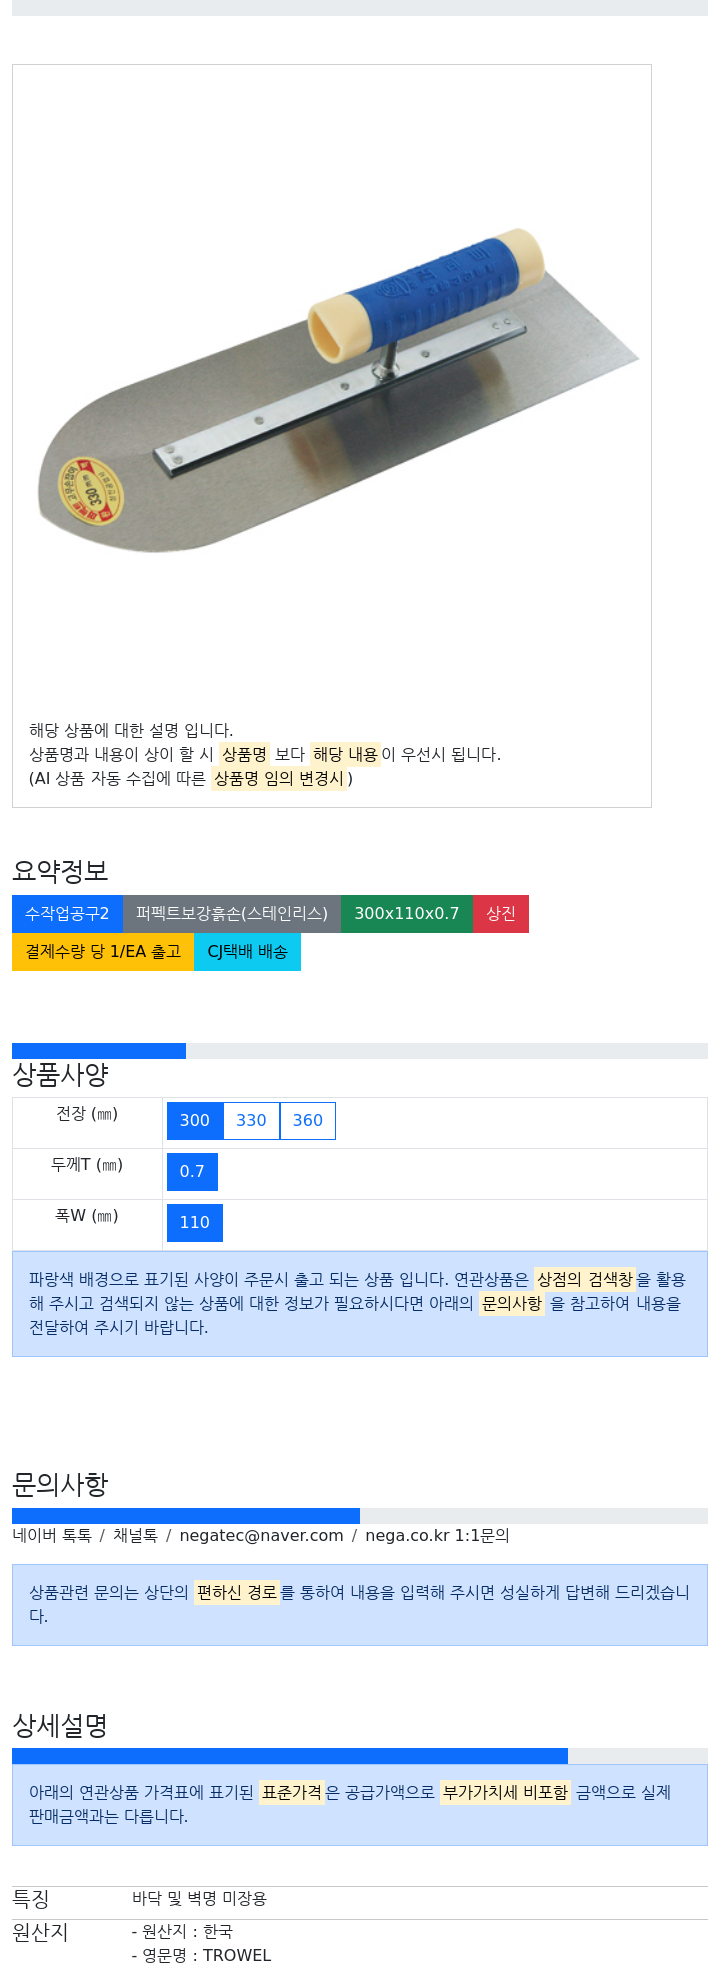Open 채널톡 inquiry link
This screenshot has width=720, height=1968.
(135, 1535)
